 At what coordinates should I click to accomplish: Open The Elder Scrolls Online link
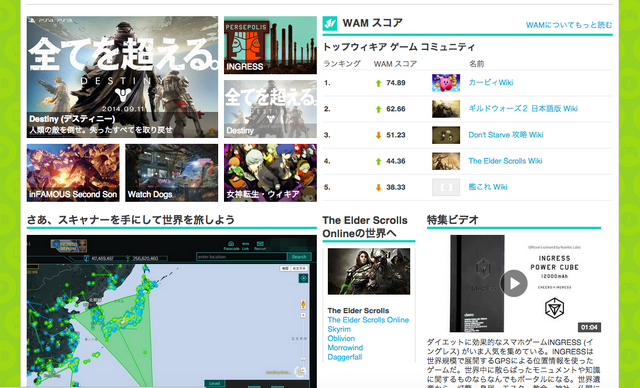pyautogui.click(x=368, y=320)
